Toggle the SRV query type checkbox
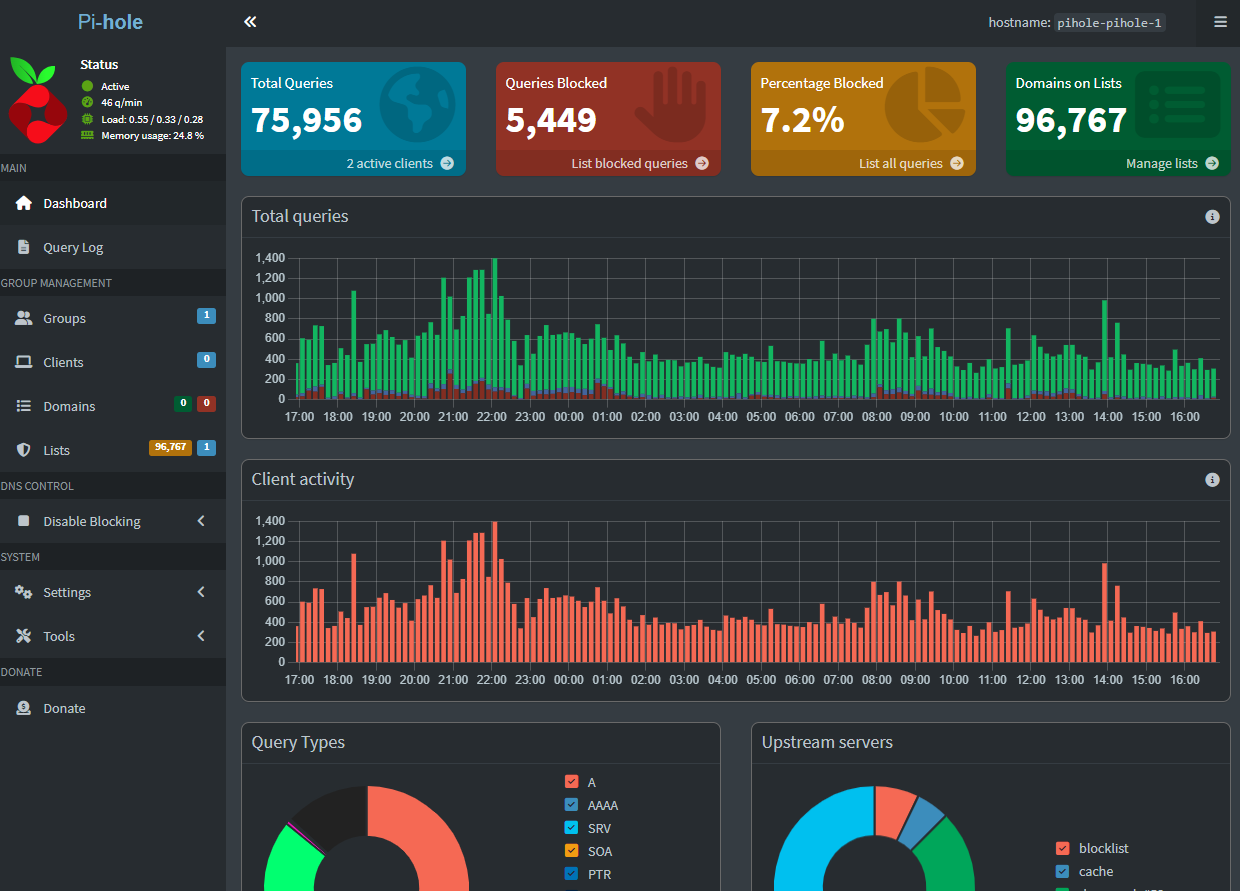Image resolution: width=1240 pixels, height=891 pixels. click(572, 828)
